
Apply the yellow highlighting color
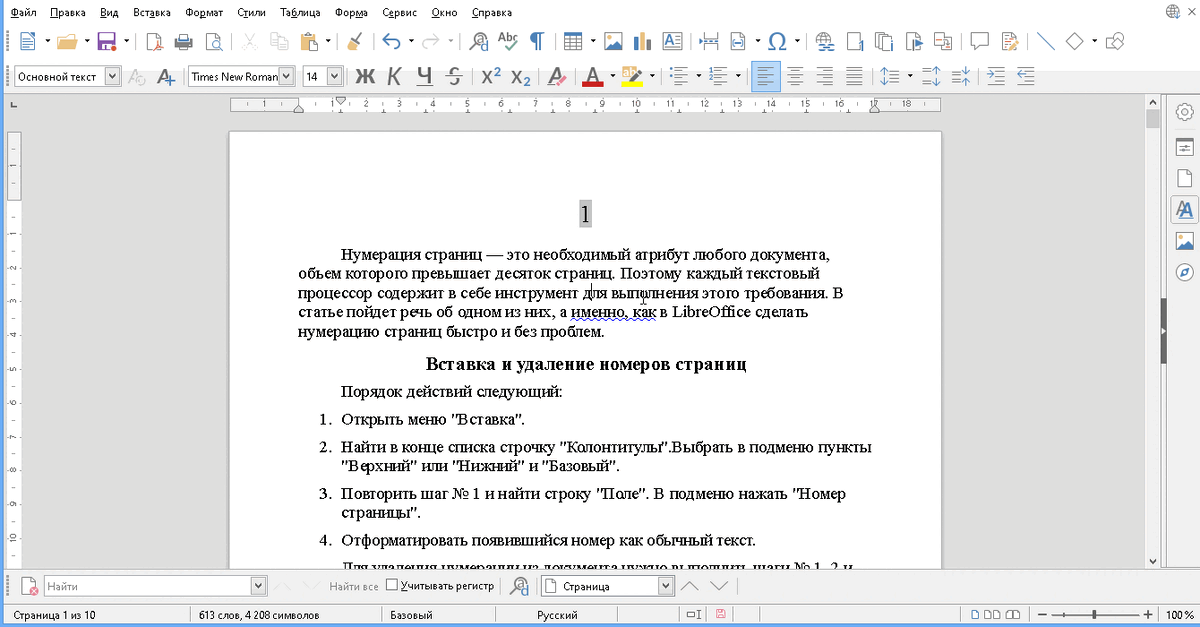[x=632, y=76]
